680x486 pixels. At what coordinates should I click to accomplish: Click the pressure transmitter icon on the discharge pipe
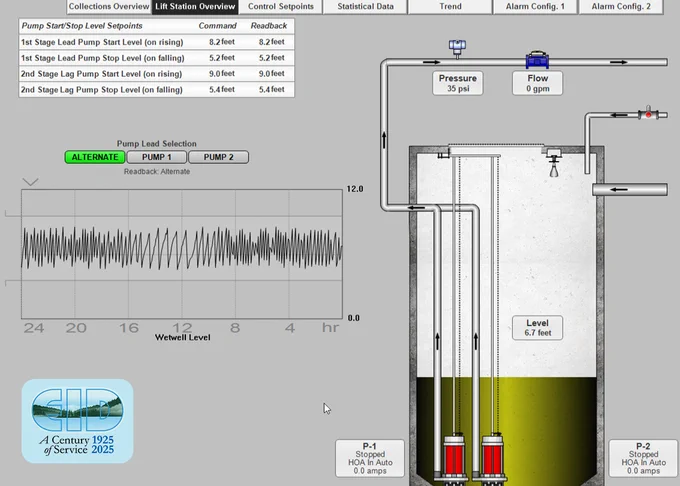click(x=457, y=49)
